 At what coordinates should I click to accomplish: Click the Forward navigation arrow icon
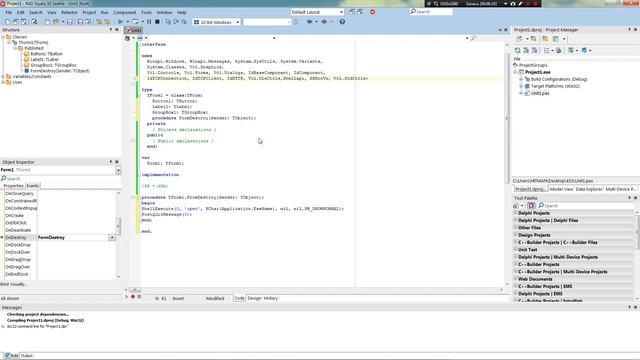tap(324, 22)
